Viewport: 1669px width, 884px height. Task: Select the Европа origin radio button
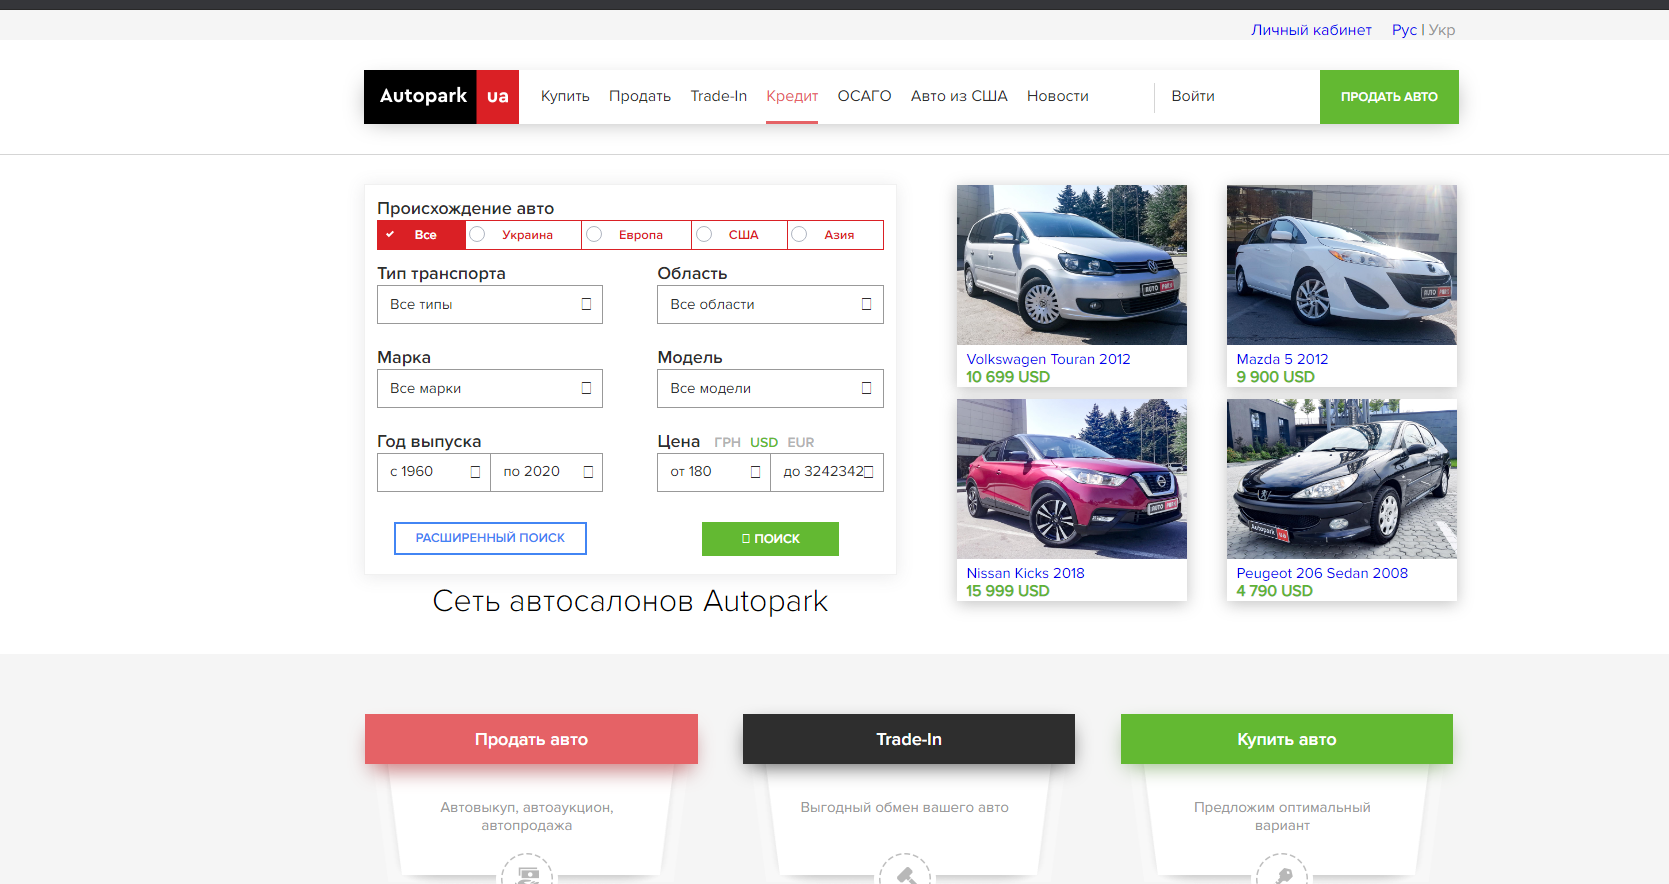tap(594, 234)
